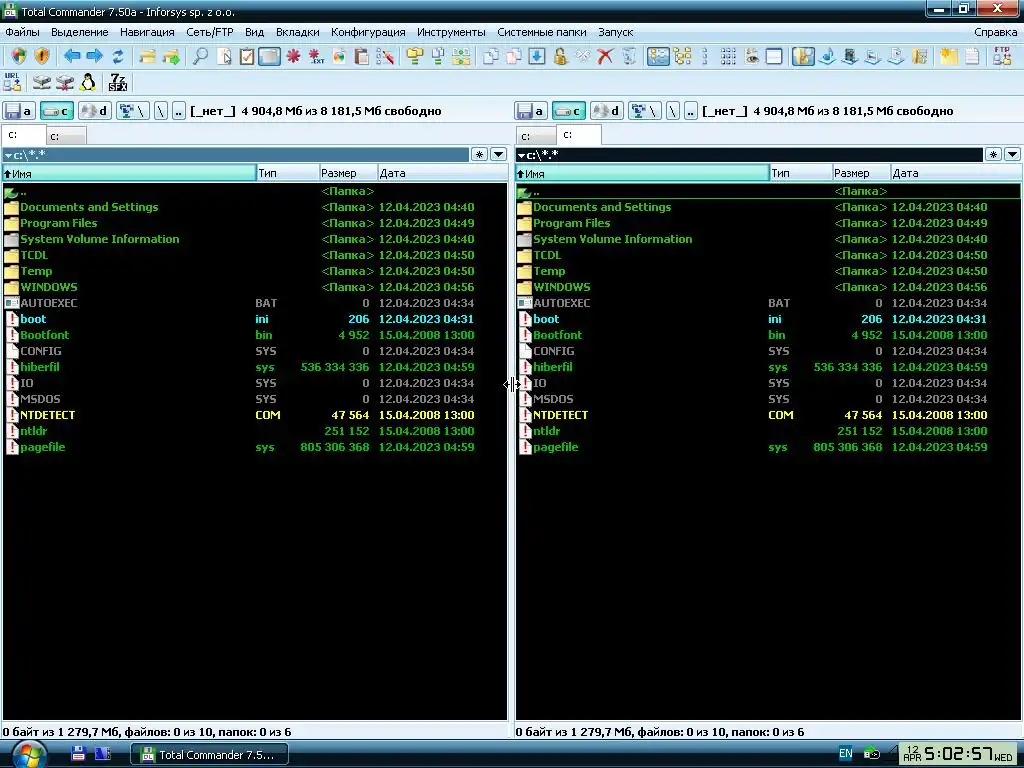1024x768 pixels.
Task: Sort left panel by Тип column
Action: (x=287, y=173)
